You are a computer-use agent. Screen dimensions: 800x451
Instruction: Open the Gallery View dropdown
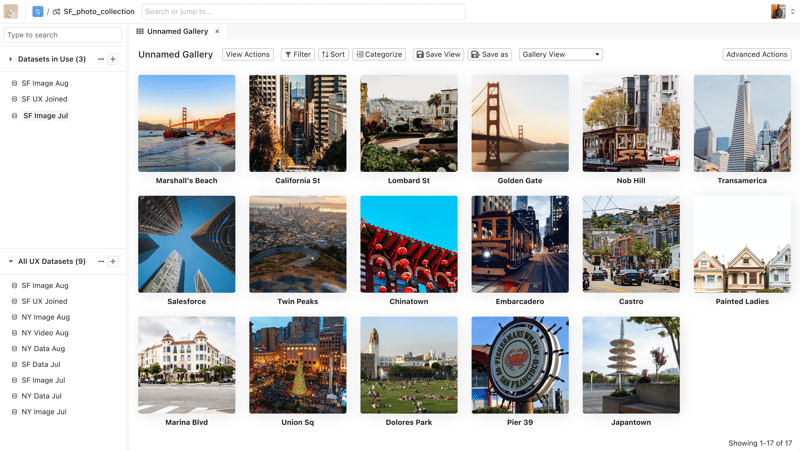click(560, 54)
